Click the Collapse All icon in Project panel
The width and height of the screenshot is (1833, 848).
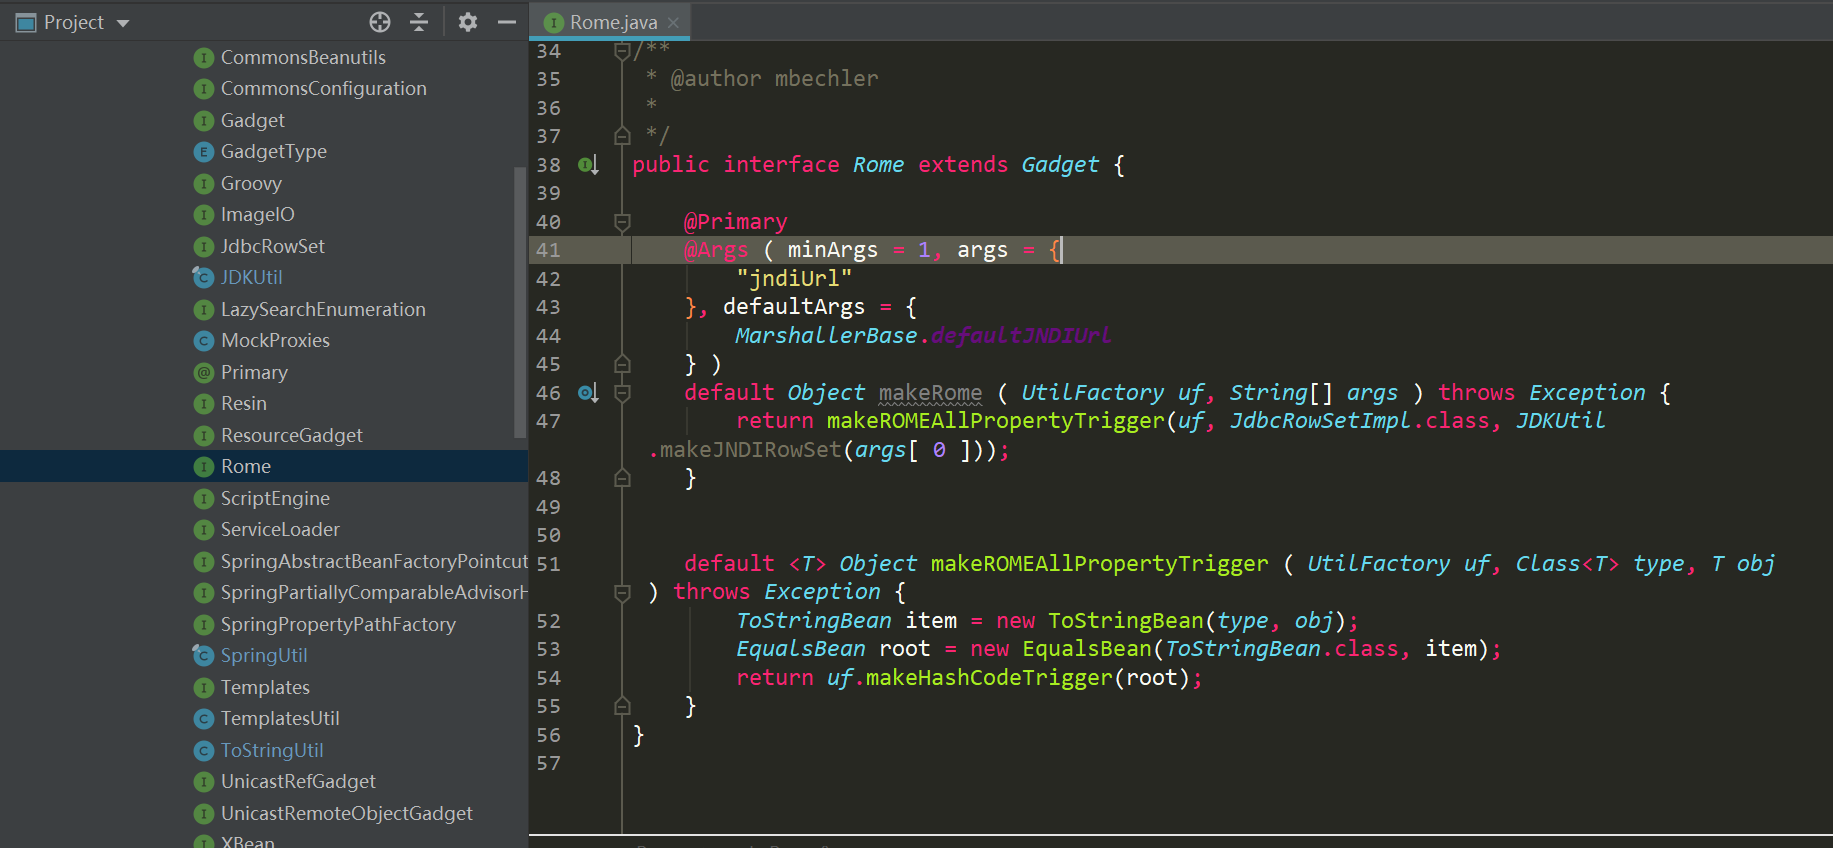tap(419, 22)
